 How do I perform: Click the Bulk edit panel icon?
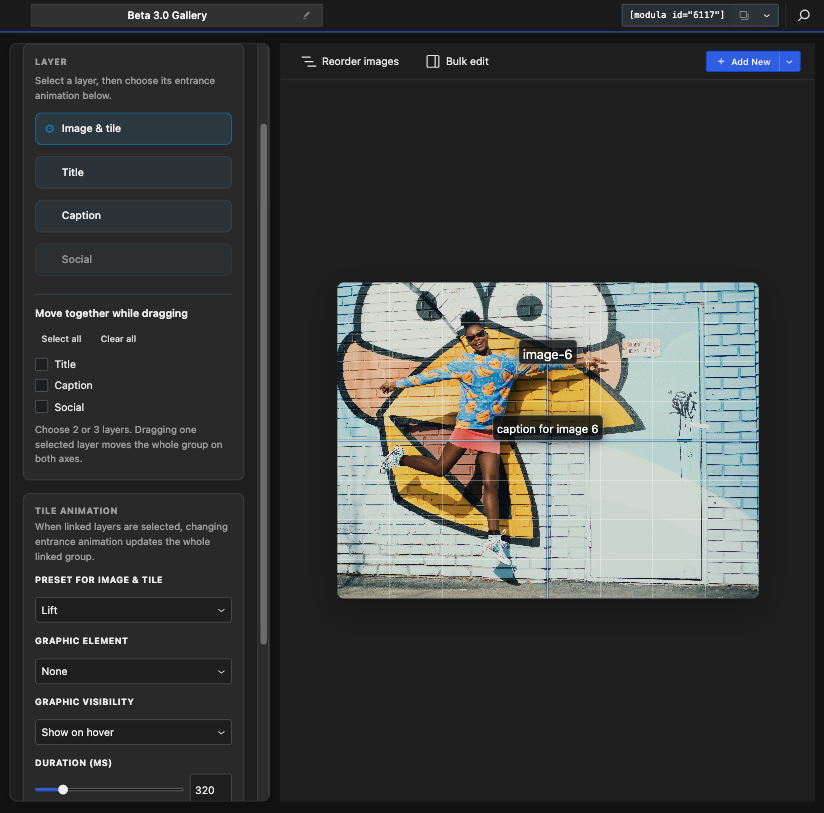432,61
